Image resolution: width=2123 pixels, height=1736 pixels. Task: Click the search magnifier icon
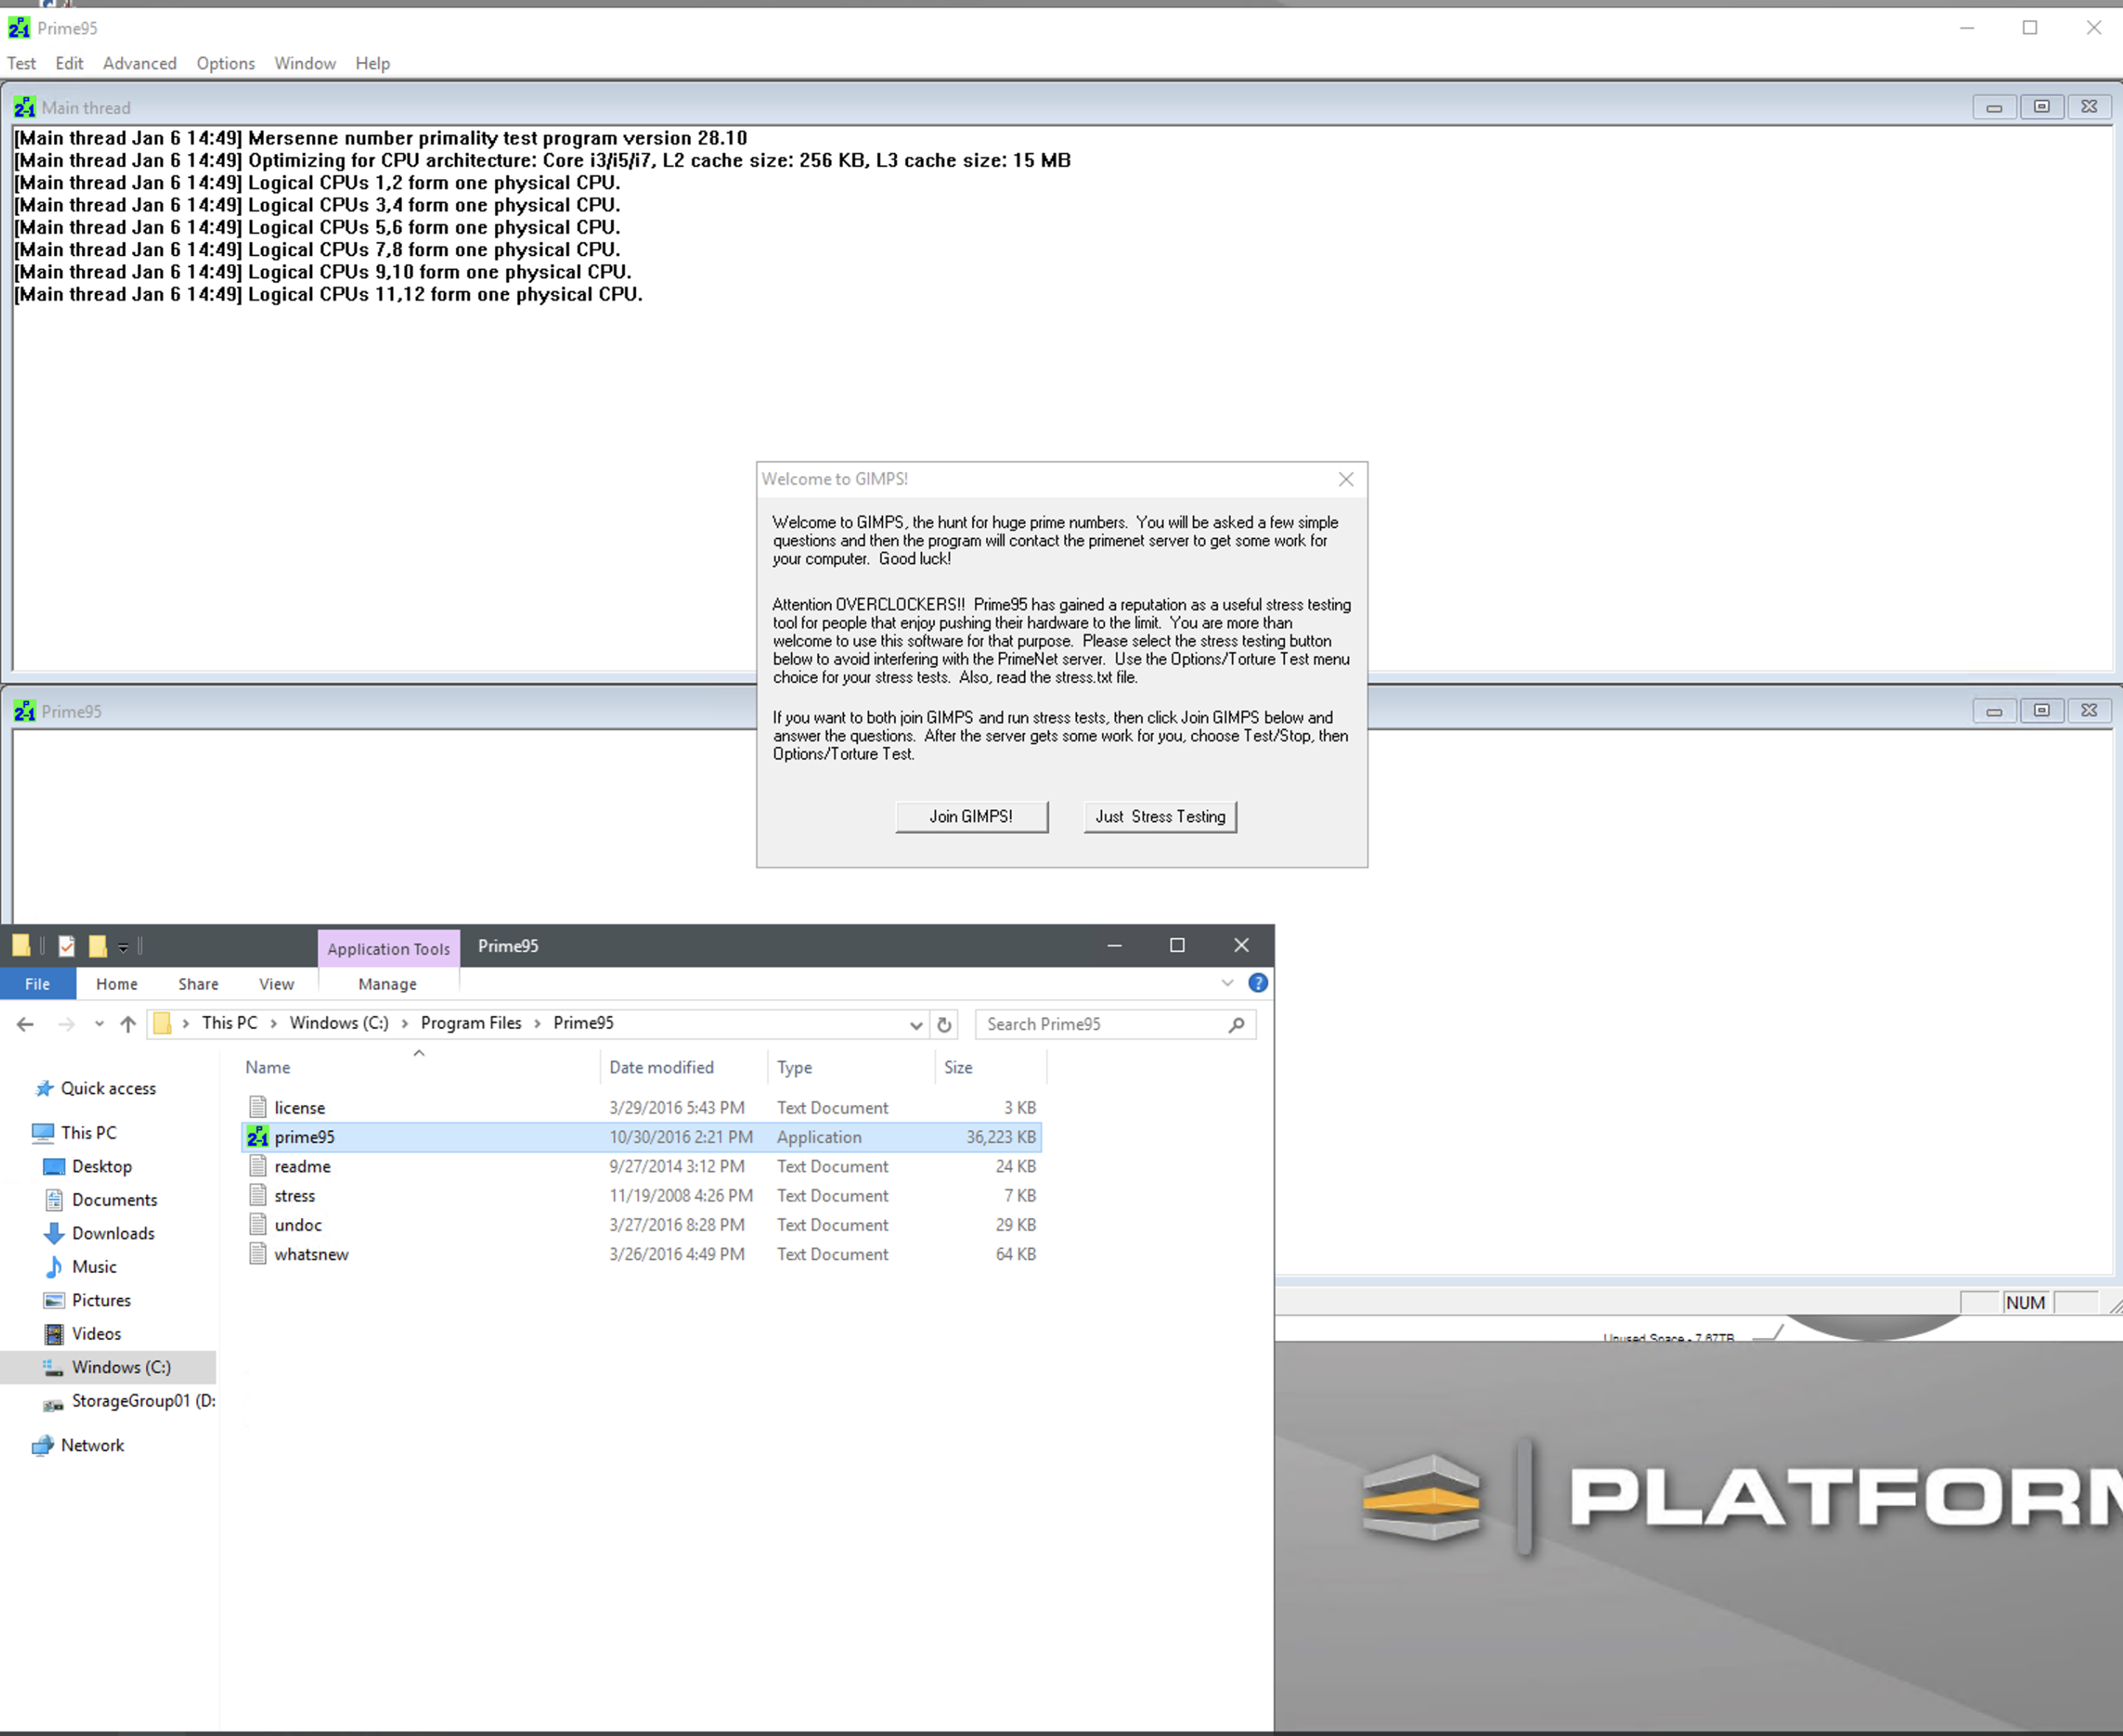1237,1024
